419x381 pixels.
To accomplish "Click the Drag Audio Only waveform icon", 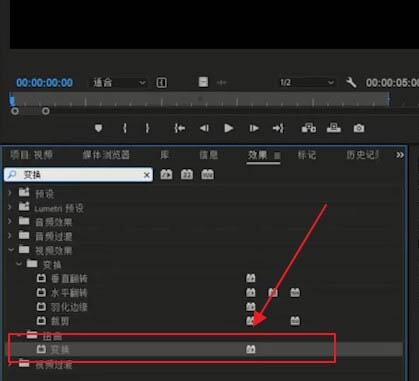I will 221,82.
